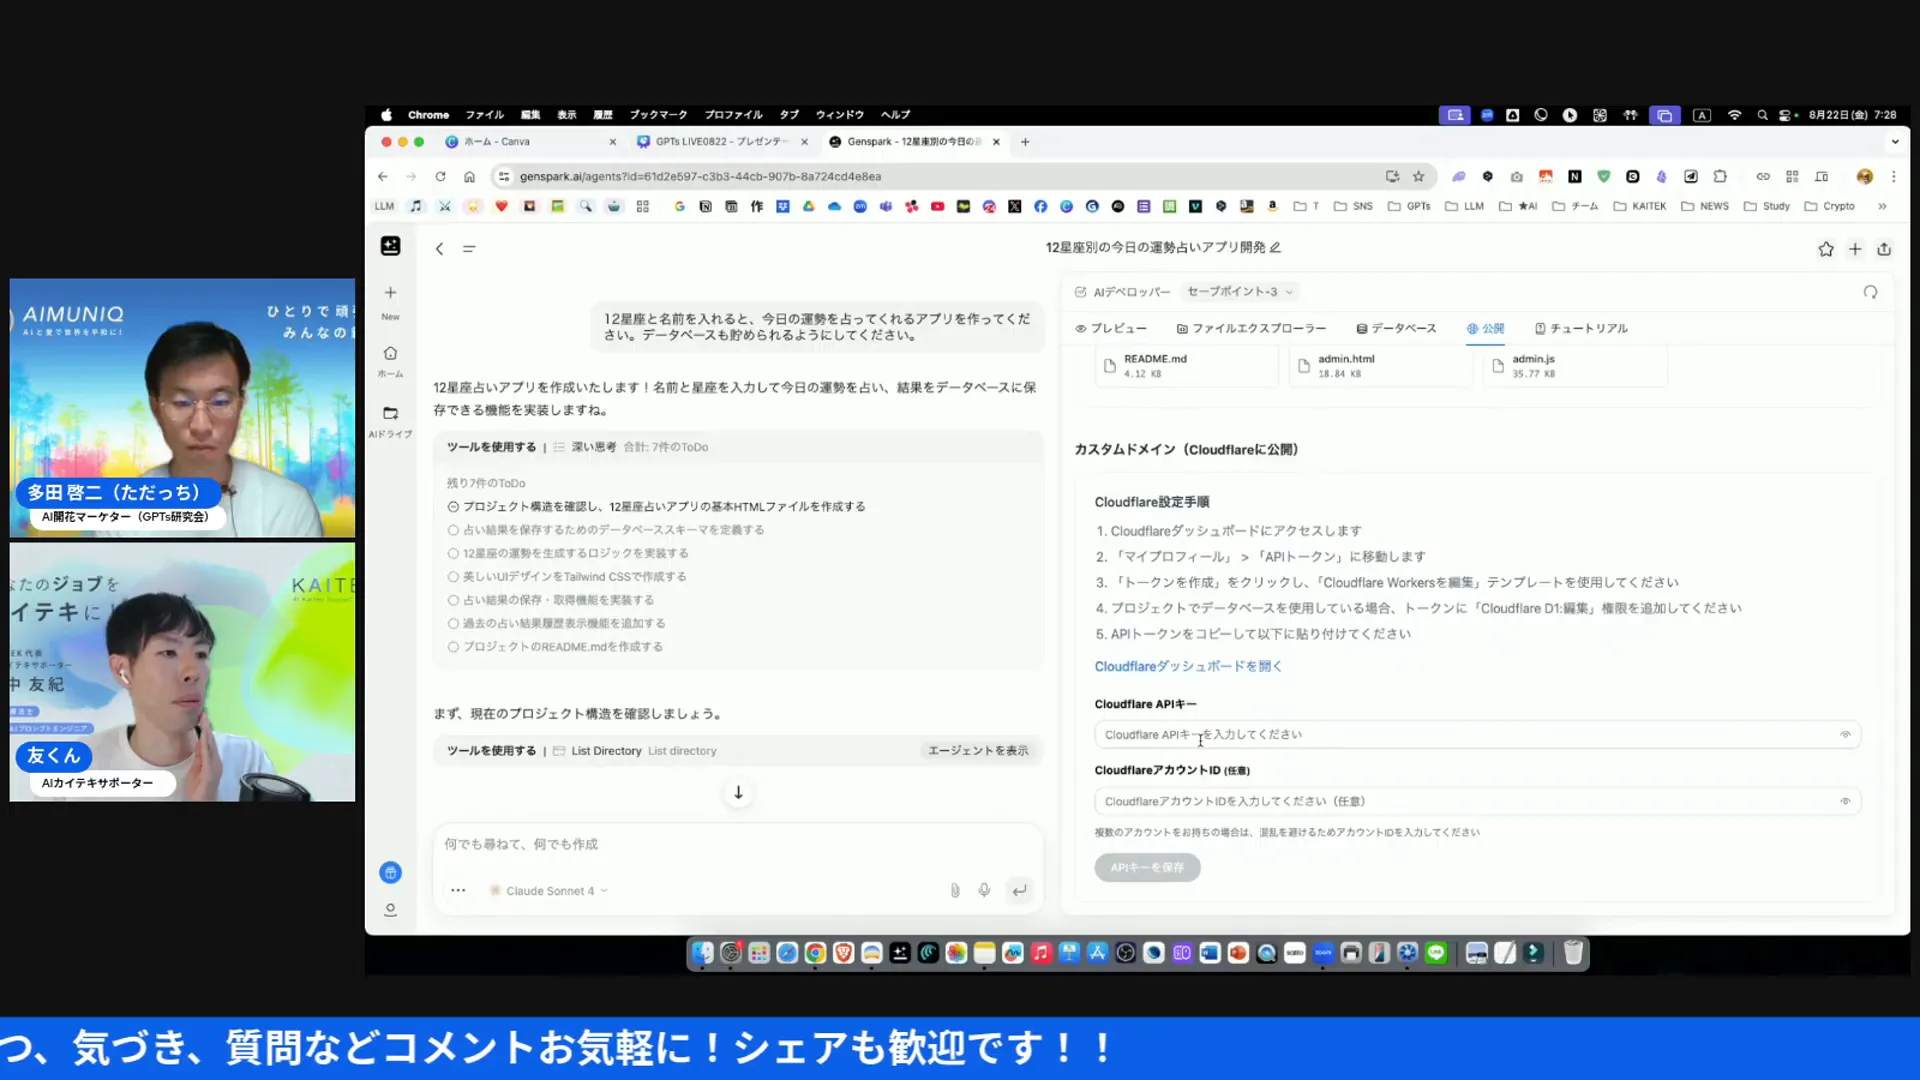Open the admin.html file card
1920x1080 pixels.
(x=1380, y=366)
